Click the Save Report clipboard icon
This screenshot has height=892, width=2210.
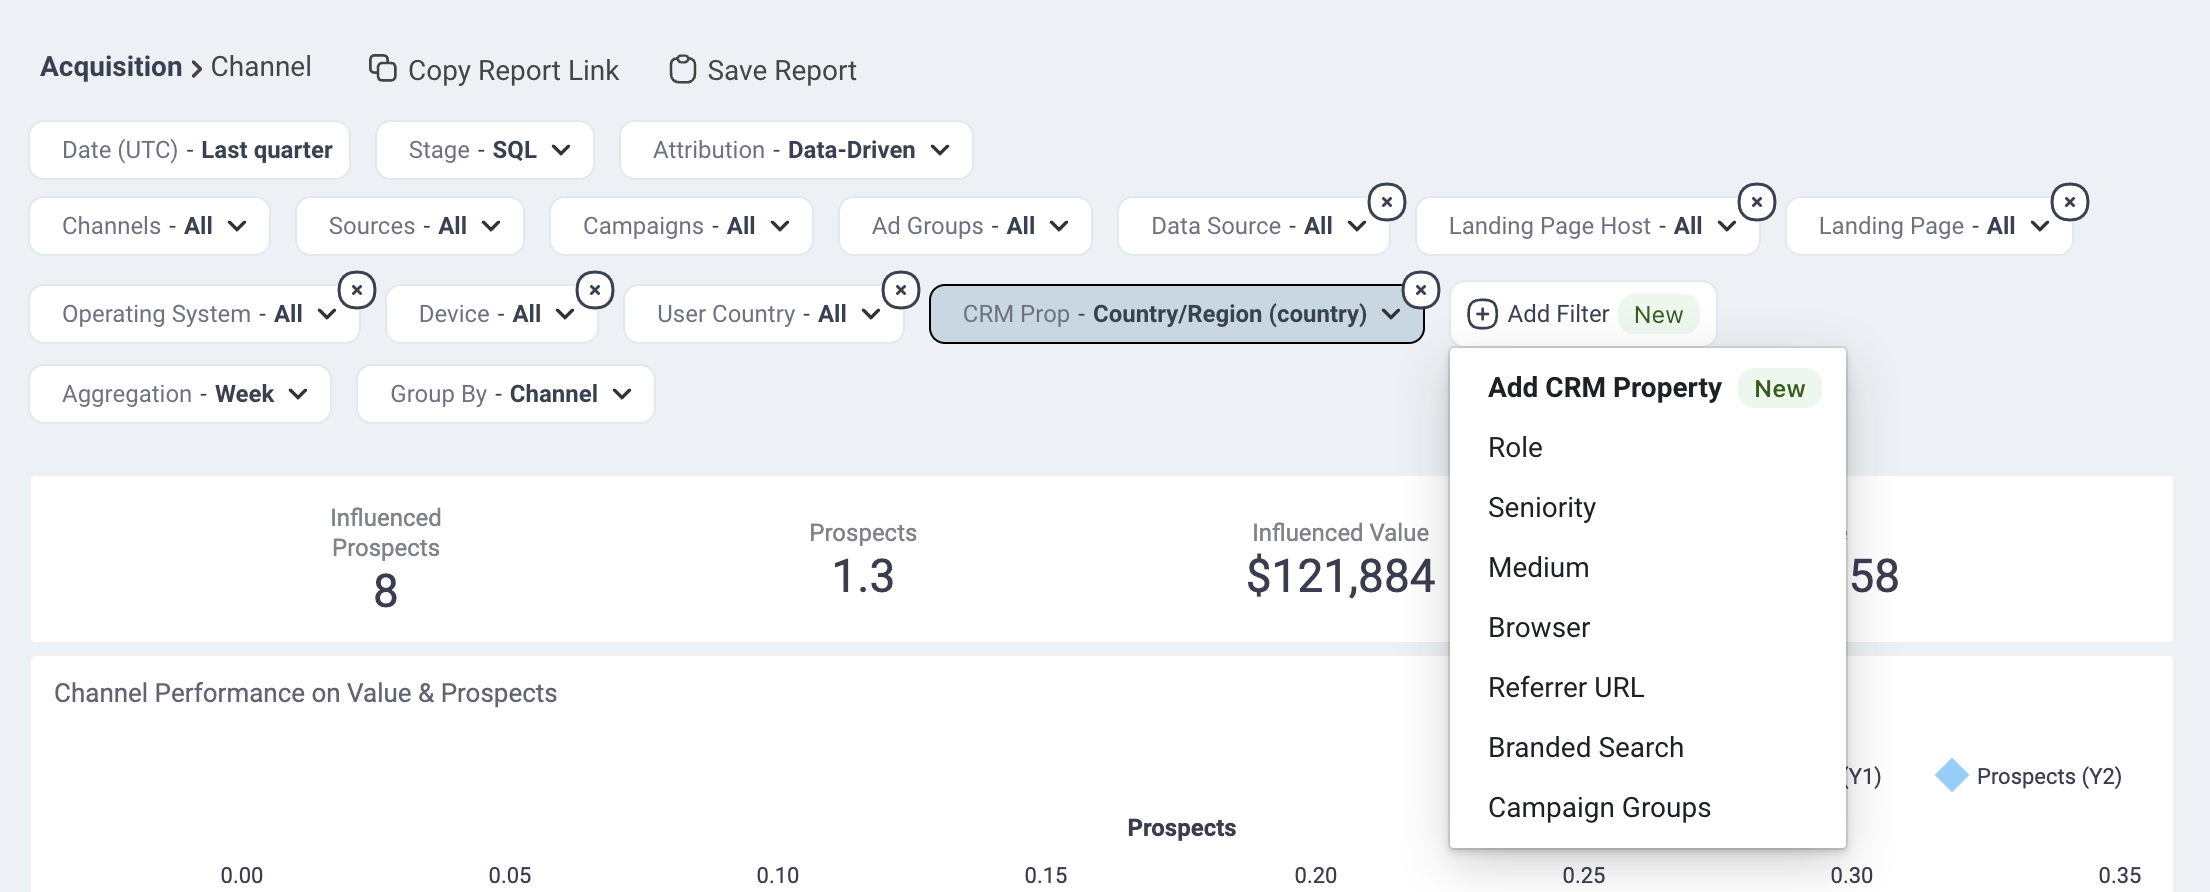683,69
